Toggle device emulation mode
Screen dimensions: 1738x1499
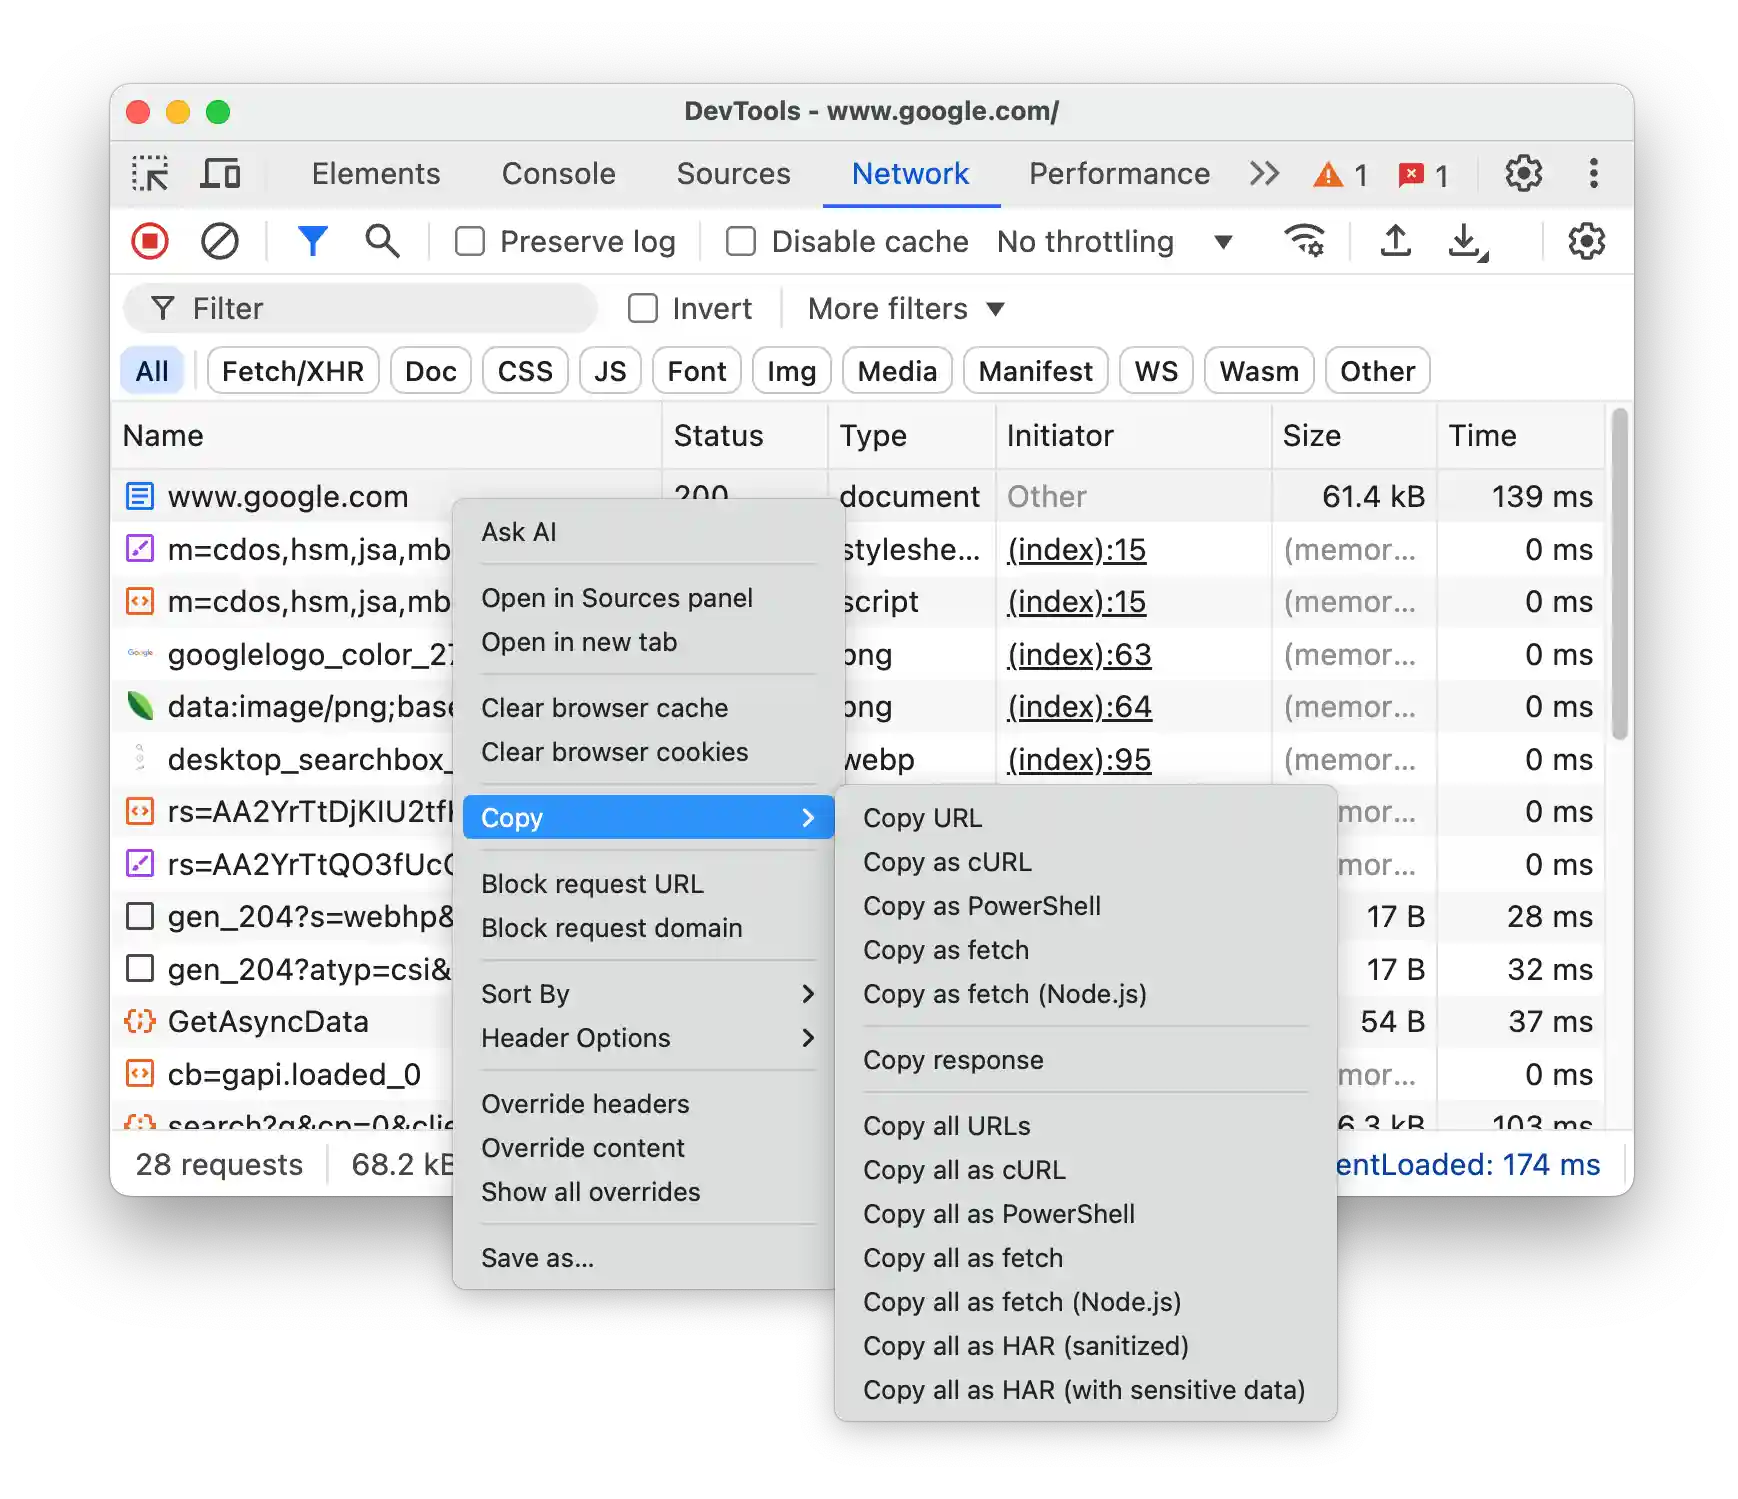pos(220,173)
